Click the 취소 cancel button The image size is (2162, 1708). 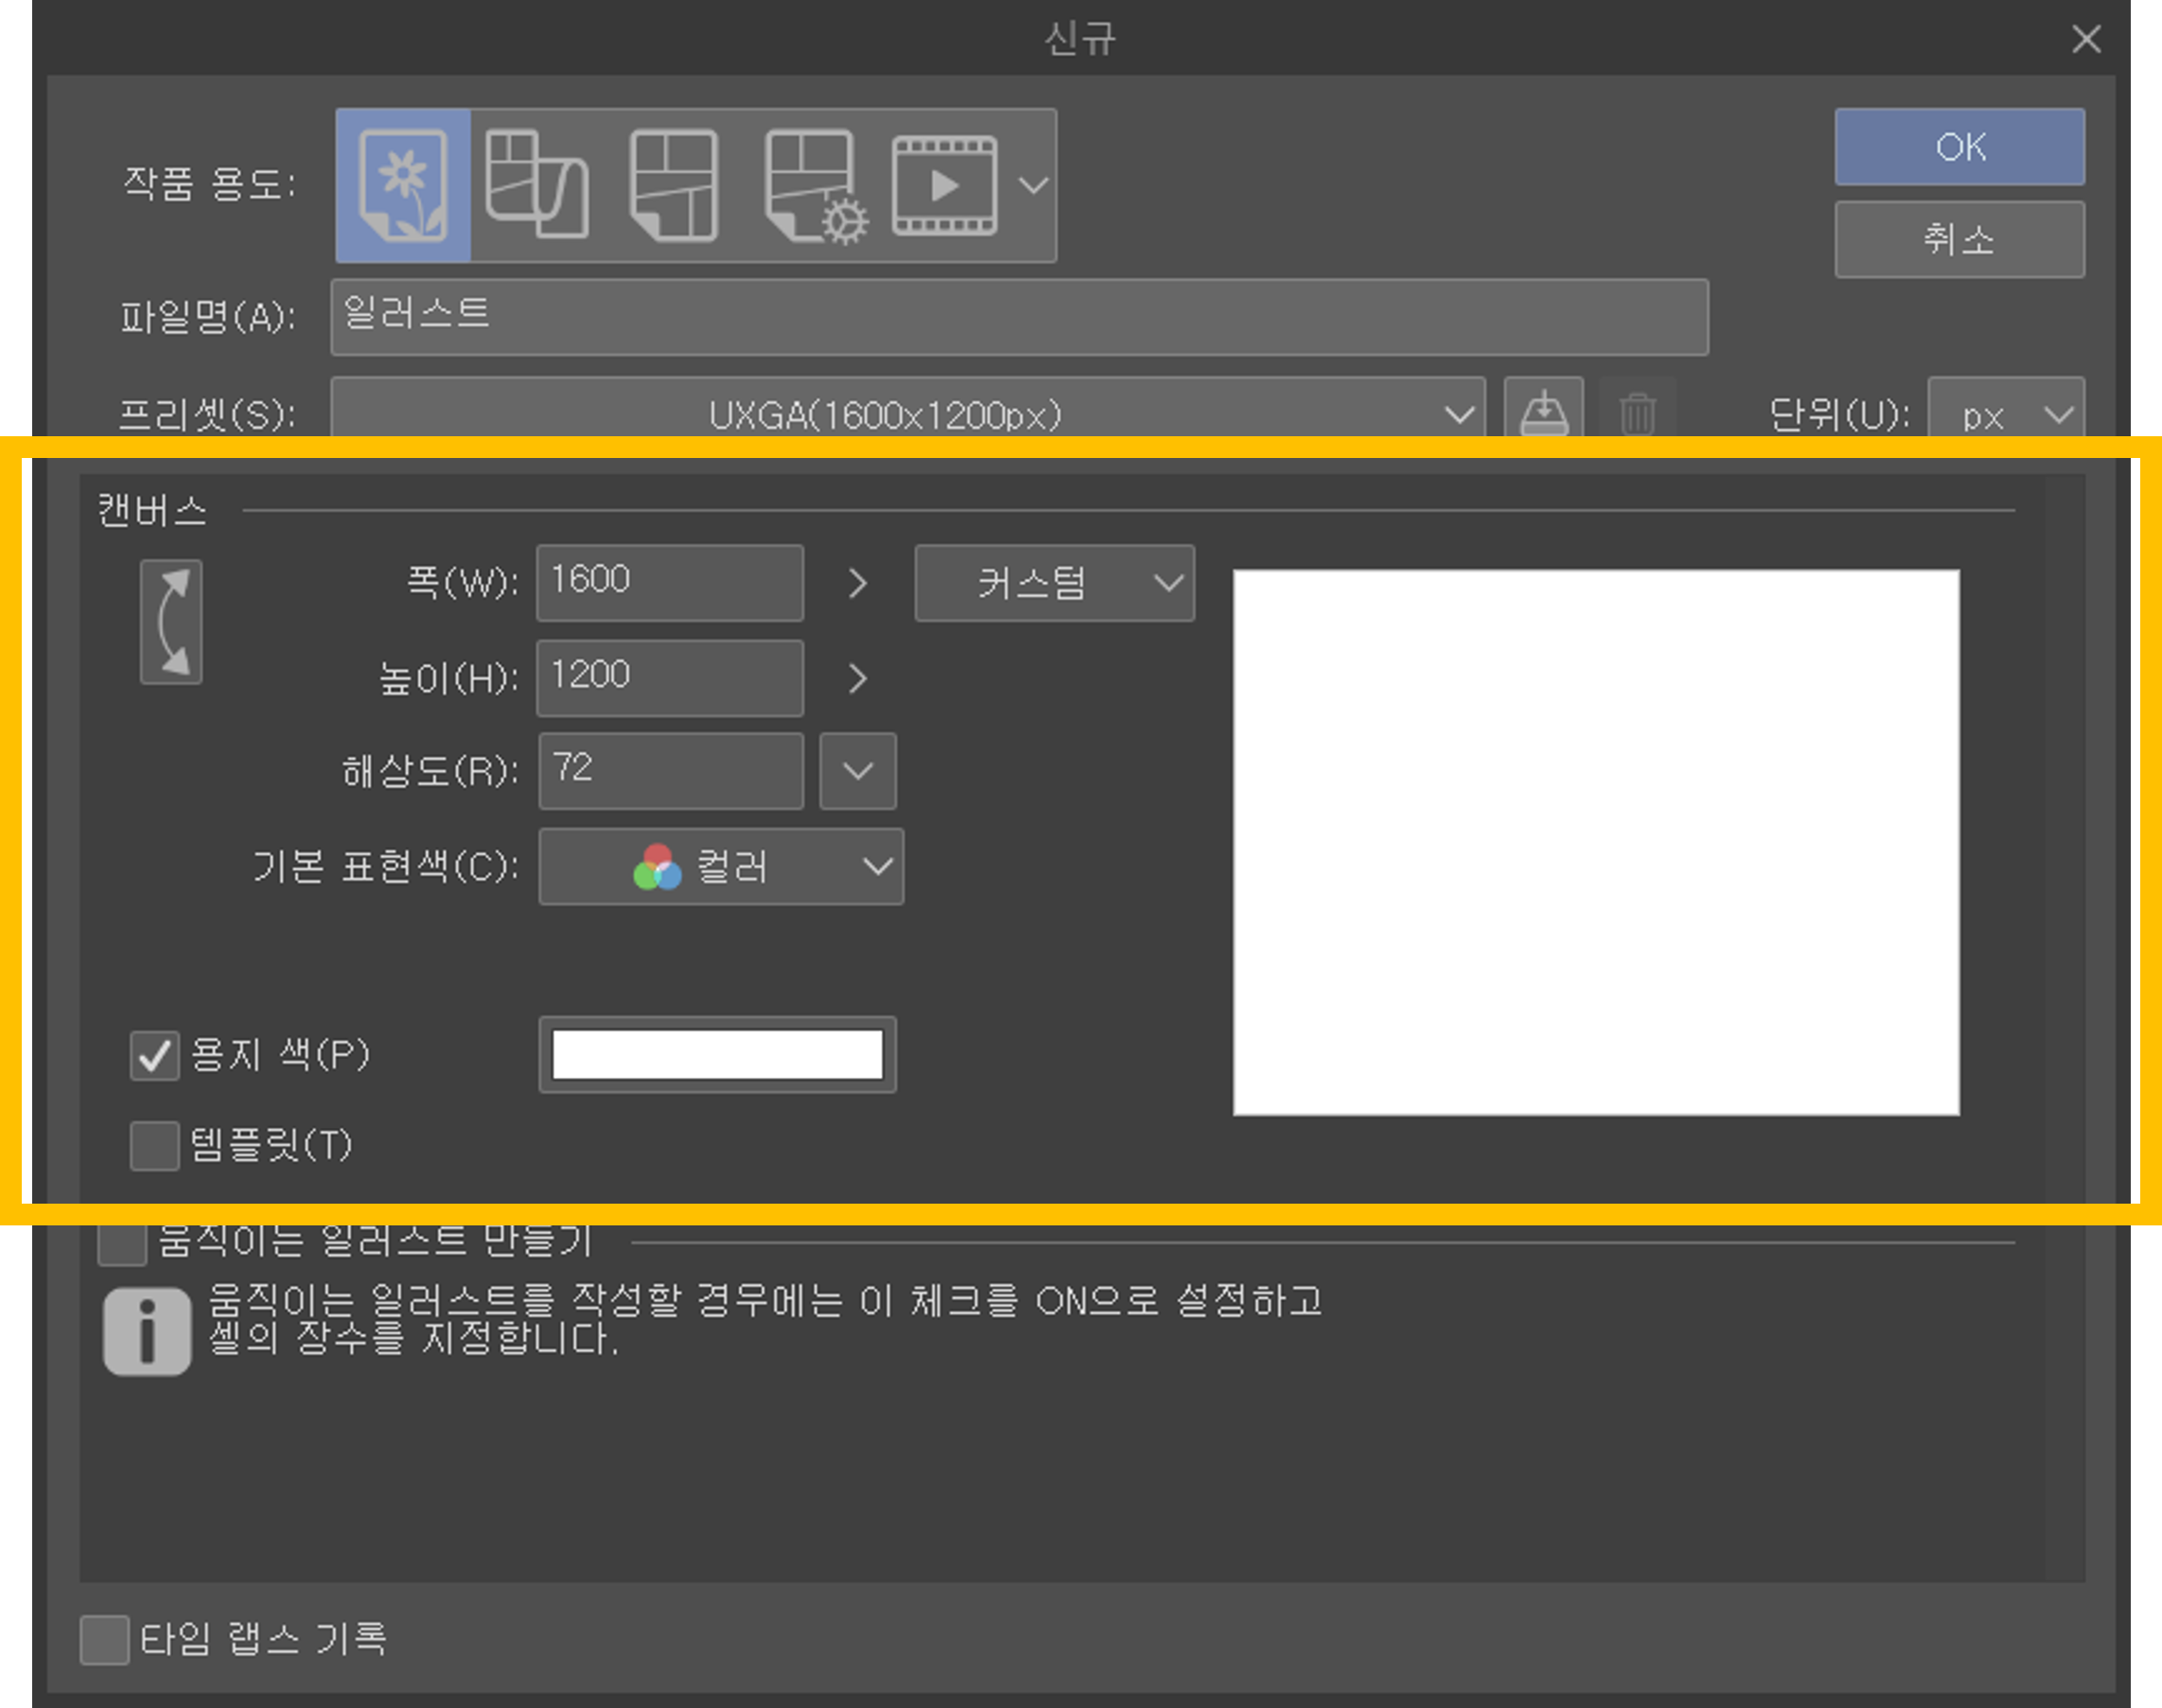click(1959, 240)
